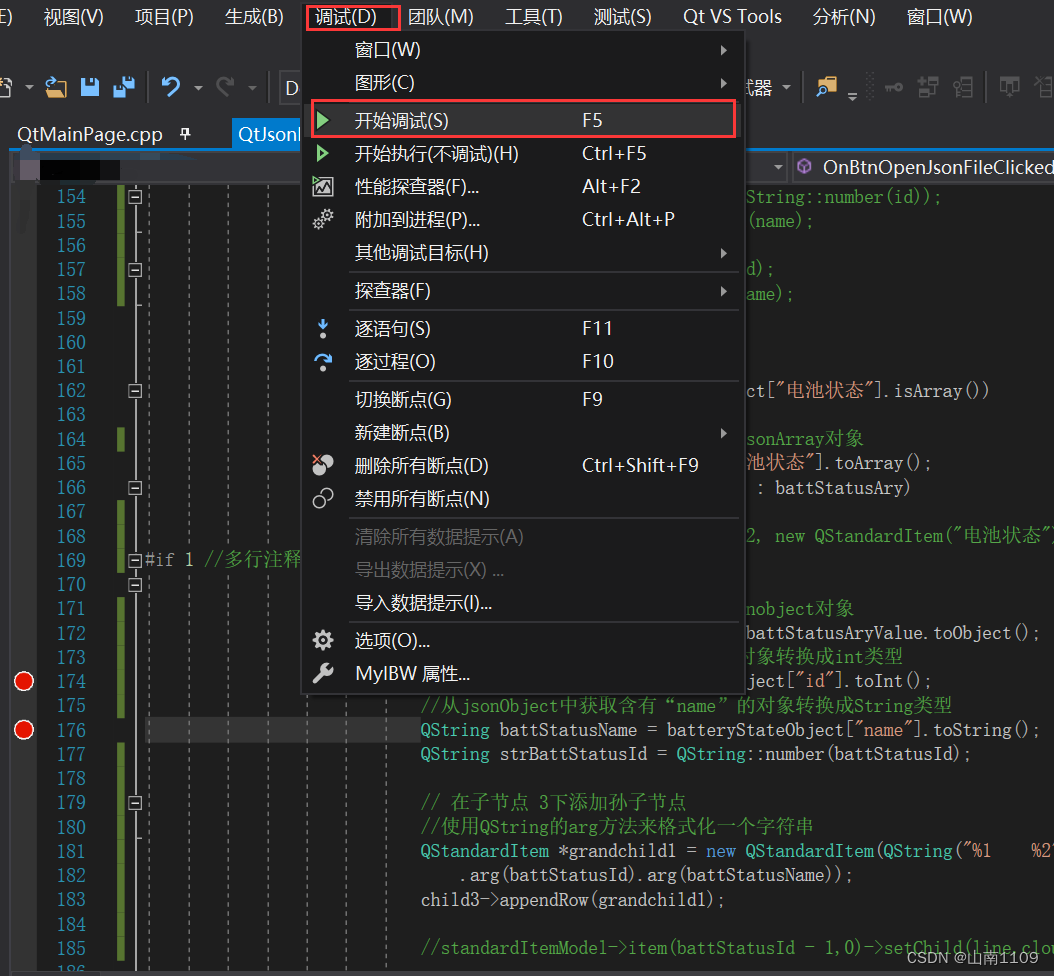1054x976 pixels.
Task: Open the 生成(B) menu
Action: (x=254, y=17)
